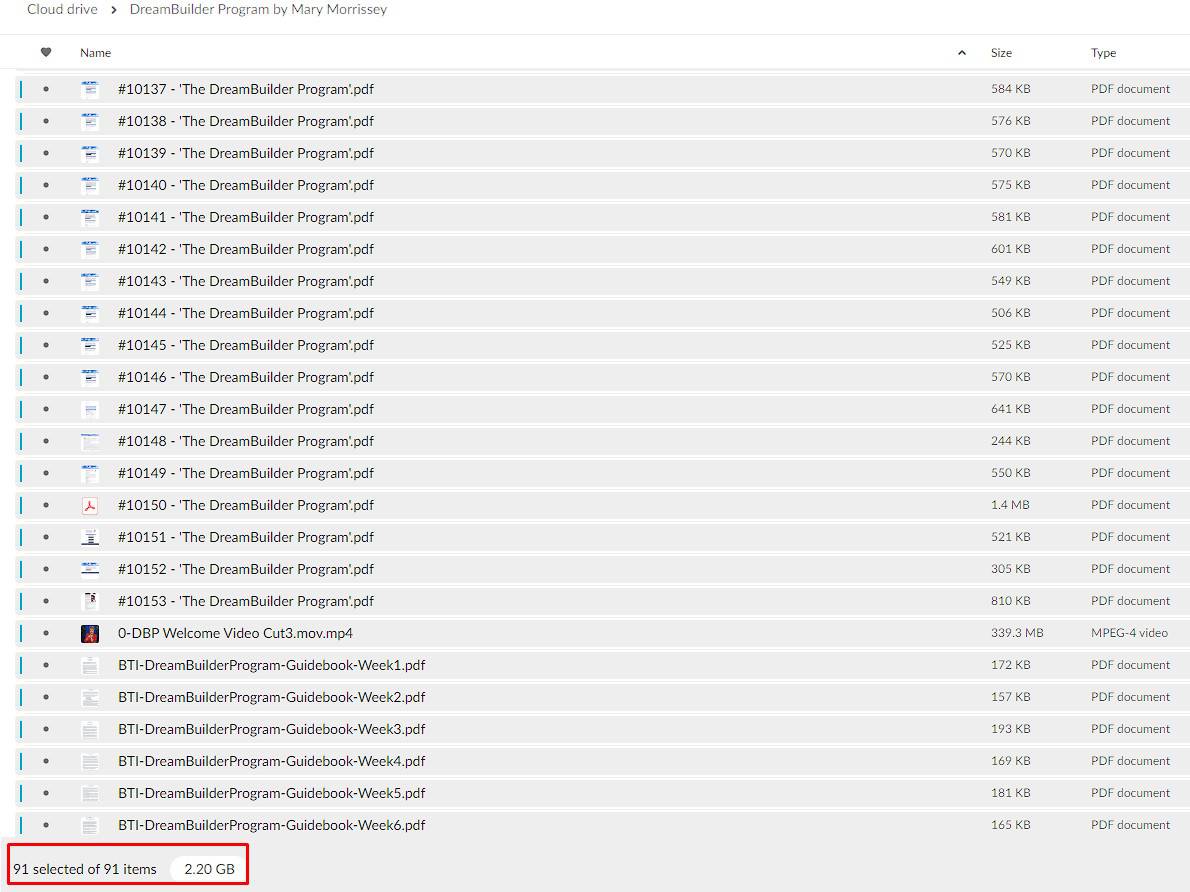Click the PDF icon of #10144
Screen dimensions: 1190x892
90,314
